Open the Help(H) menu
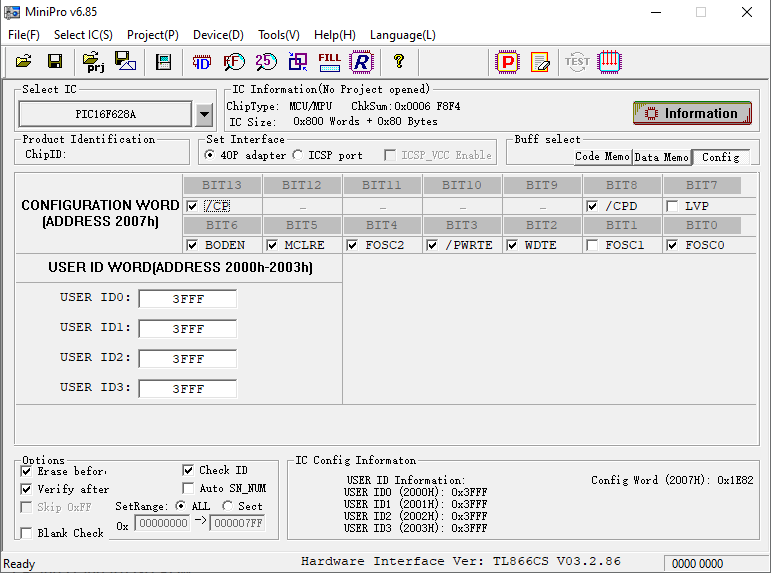Image resolution: width=771 pixels, height=573 pixels. [x=334, y=35]
